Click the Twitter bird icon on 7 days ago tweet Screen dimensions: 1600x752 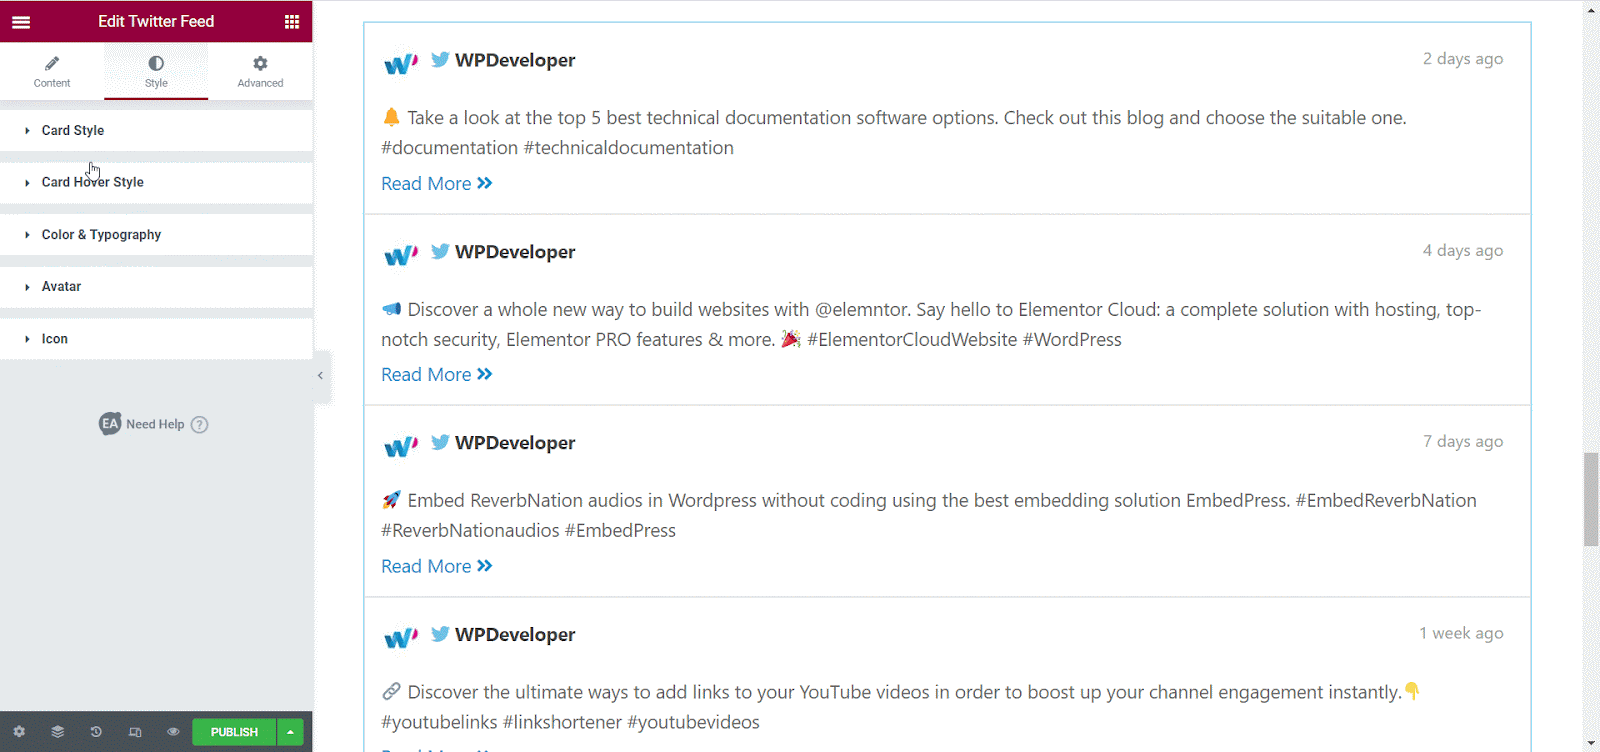point(440,442)
